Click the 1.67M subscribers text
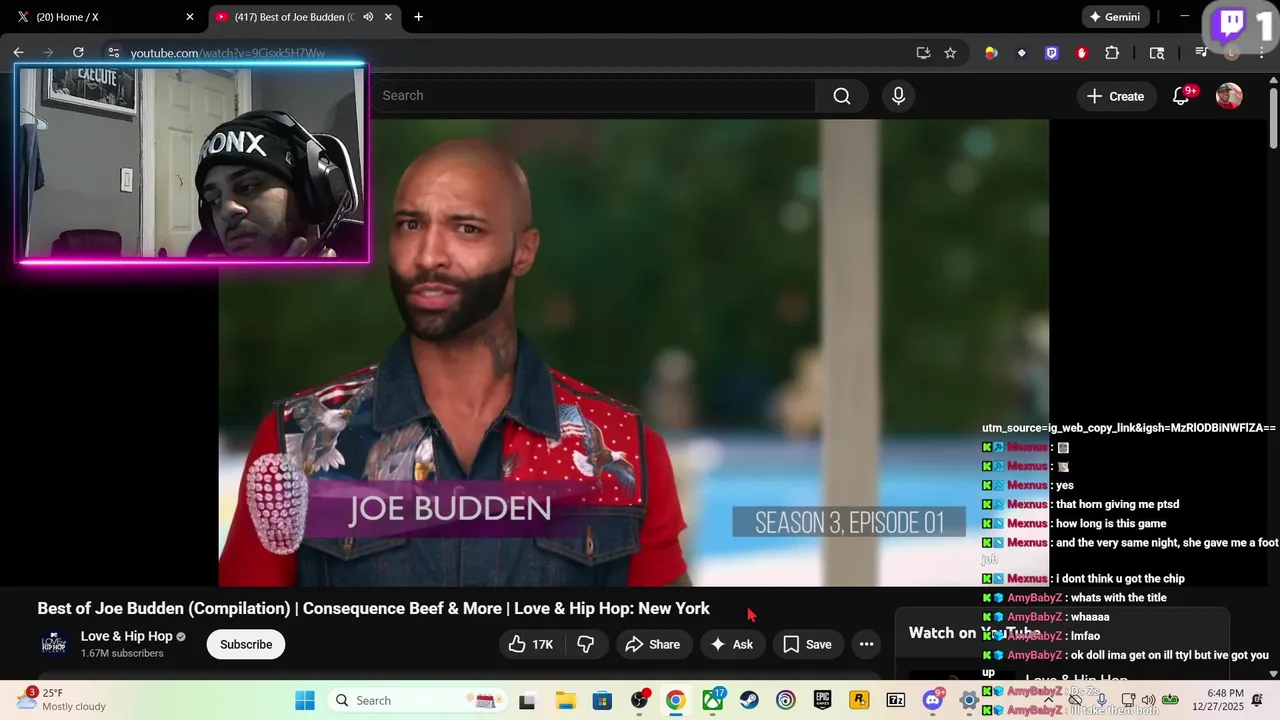The image size is (1280, 720). pyautogui.click(x=122, y=654)
